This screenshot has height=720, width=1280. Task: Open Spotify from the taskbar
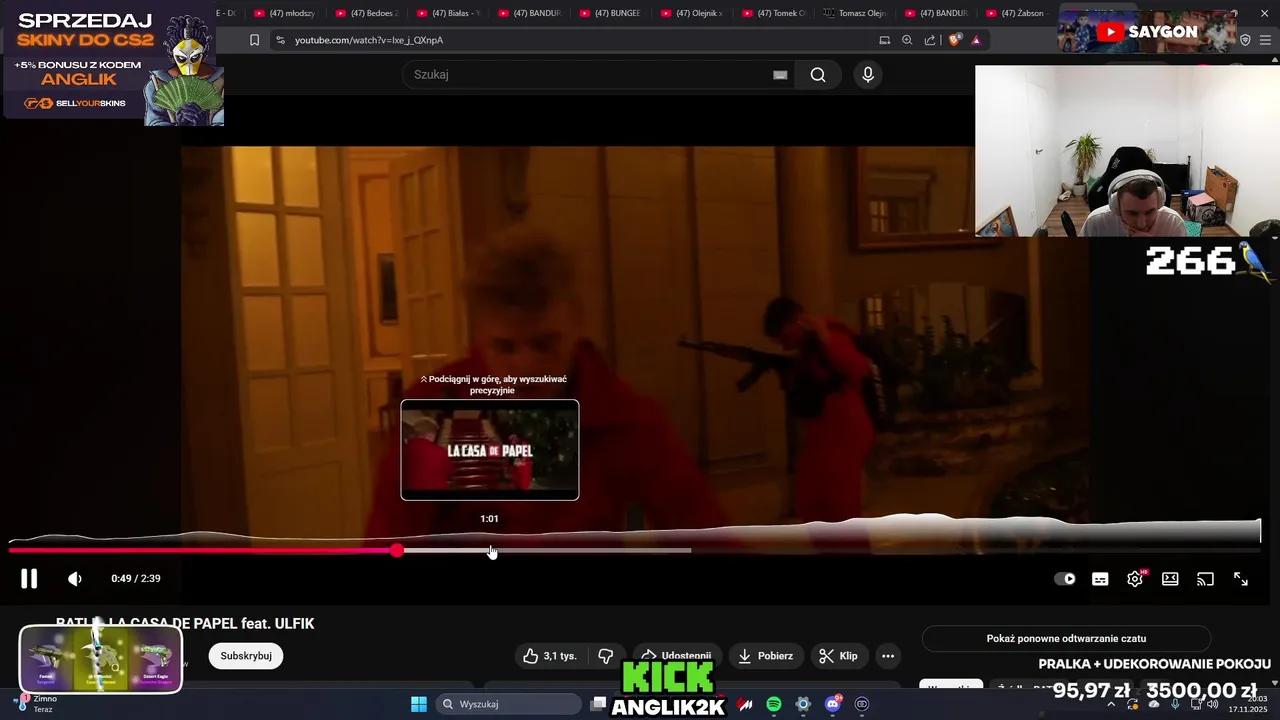click(774, 704)
